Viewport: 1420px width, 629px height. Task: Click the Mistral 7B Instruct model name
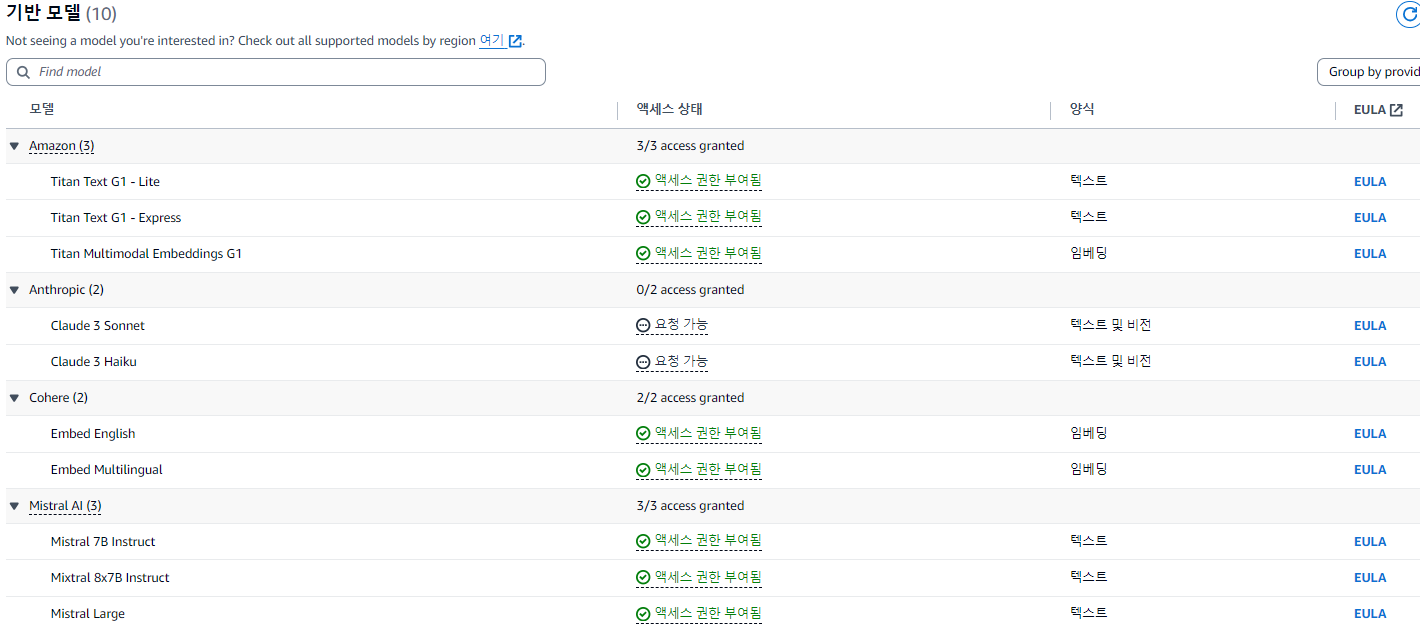click(x=103, y=542)
